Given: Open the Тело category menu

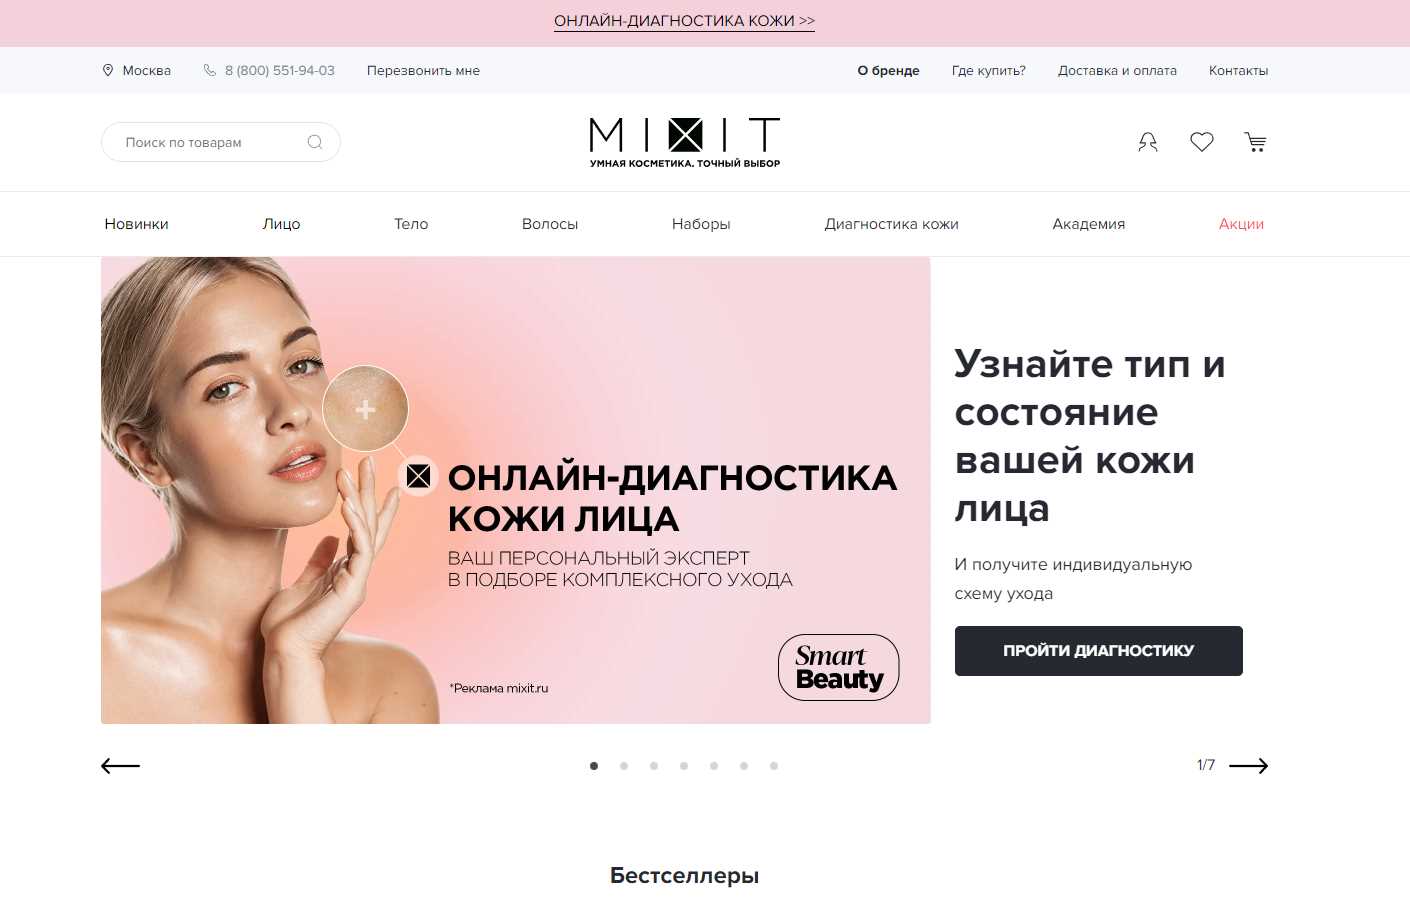Looking at the screenshot, I should click(x=411, y=224).
